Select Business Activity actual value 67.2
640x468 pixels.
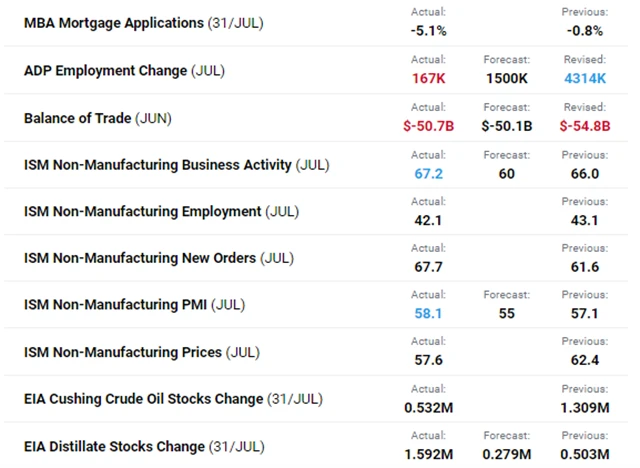click(x=428, y=172)
